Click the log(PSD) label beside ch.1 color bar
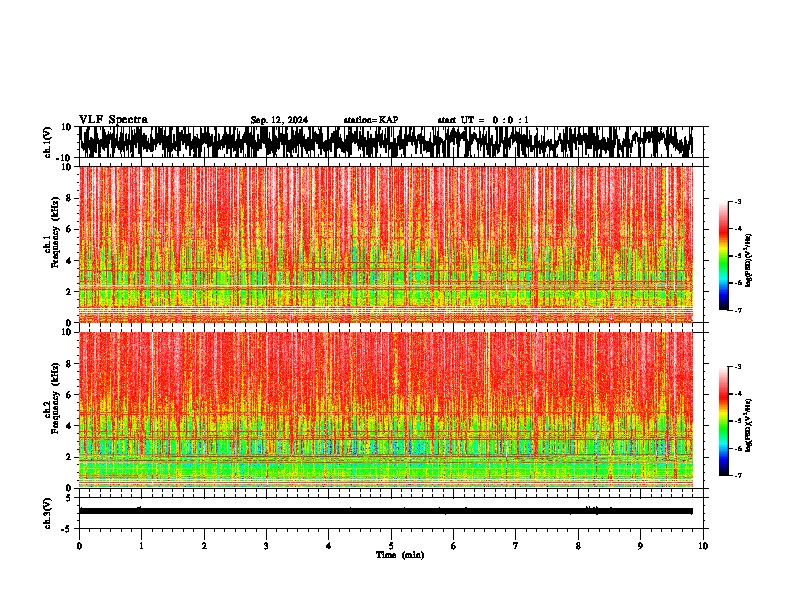The height and width of the screenshot is (612, 792). [x=748, y=261]
